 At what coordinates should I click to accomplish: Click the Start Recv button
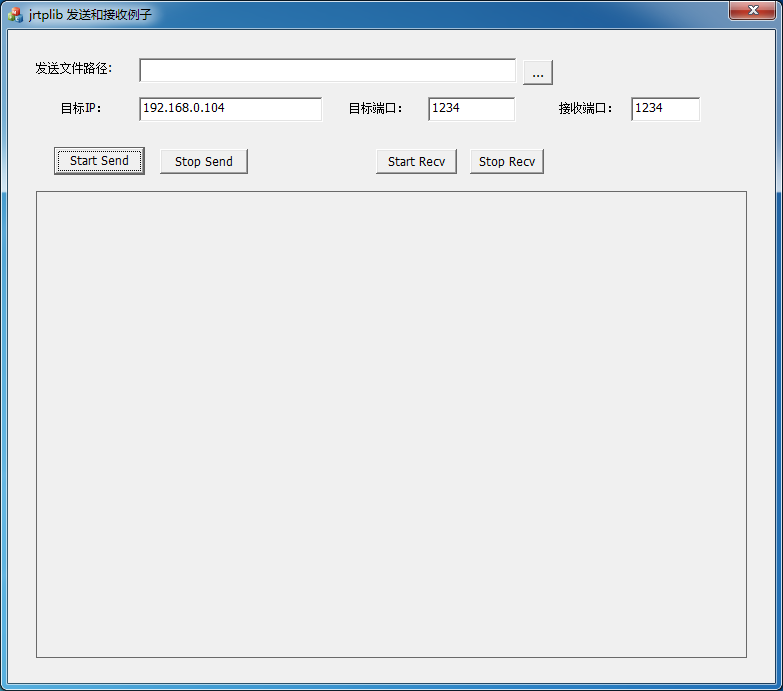click(416, 161)
